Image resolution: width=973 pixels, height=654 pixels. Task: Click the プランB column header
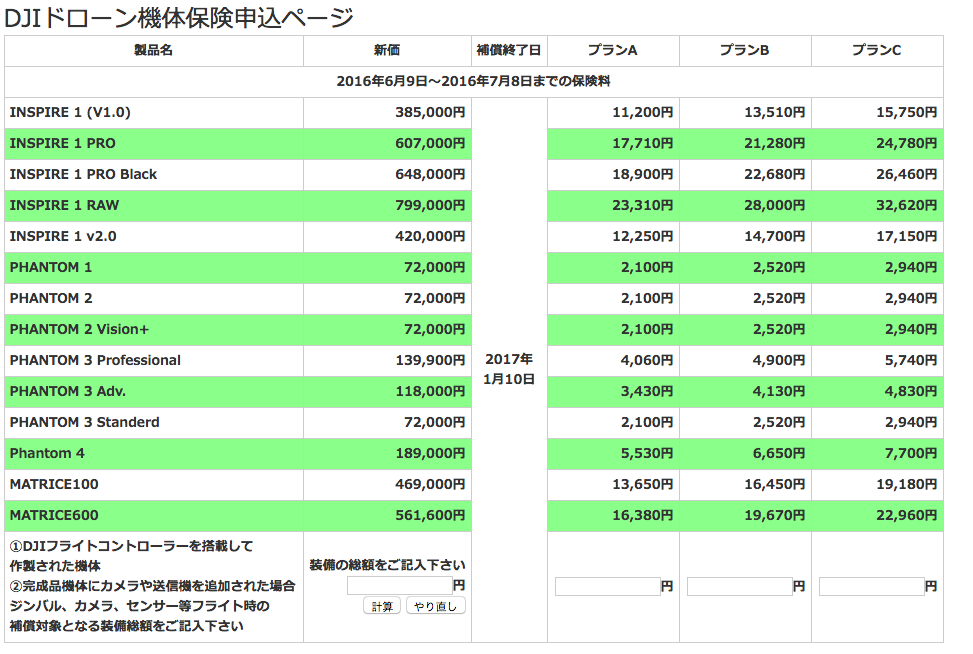tap(745, 50)
